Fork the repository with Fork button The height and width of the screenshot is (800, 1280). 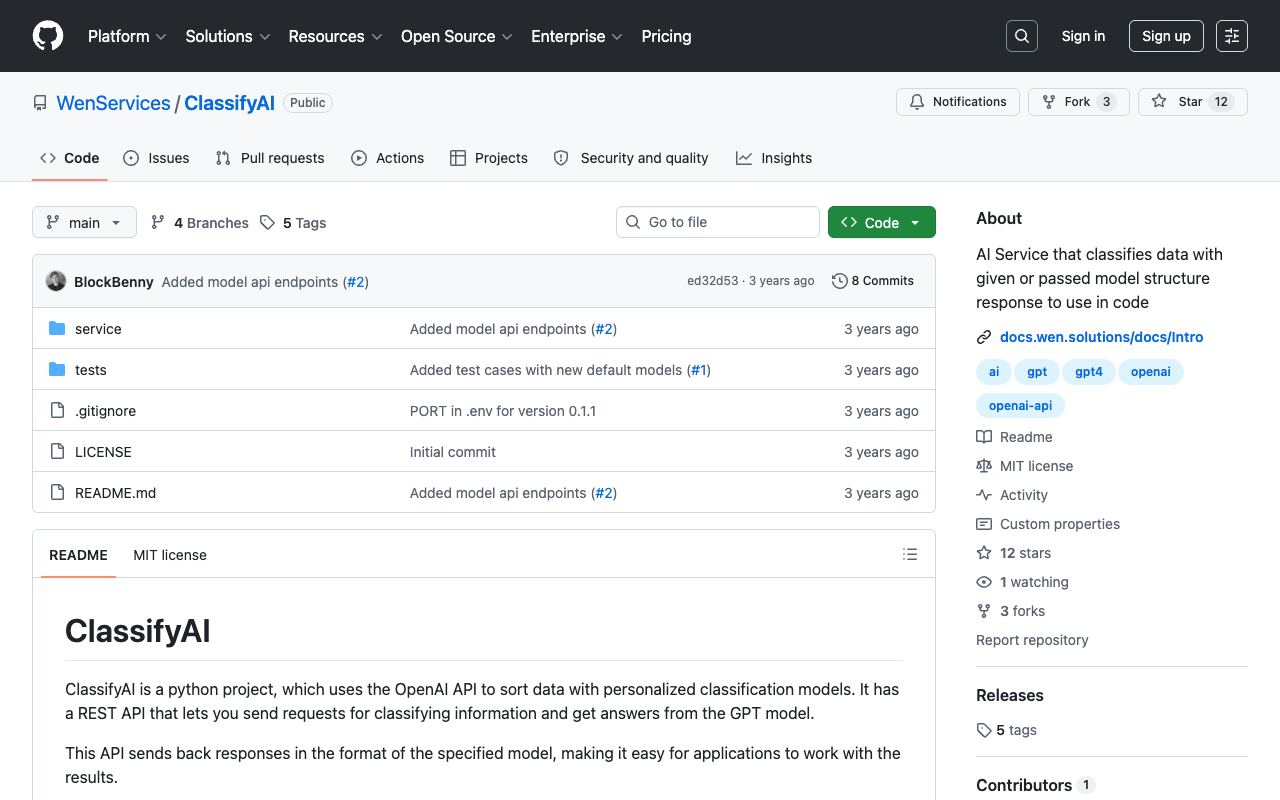pos(1078,102)
